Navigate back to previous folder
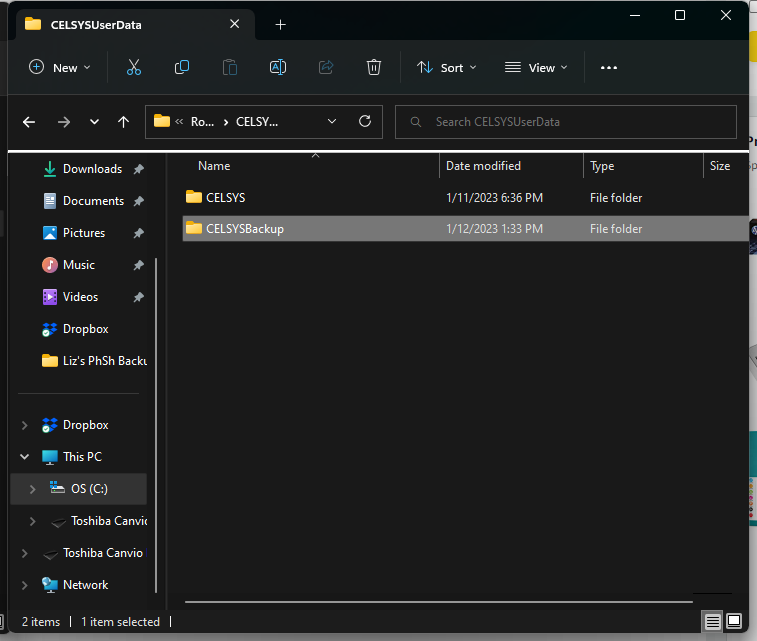The image size is (757, 641). coord(29,121)
